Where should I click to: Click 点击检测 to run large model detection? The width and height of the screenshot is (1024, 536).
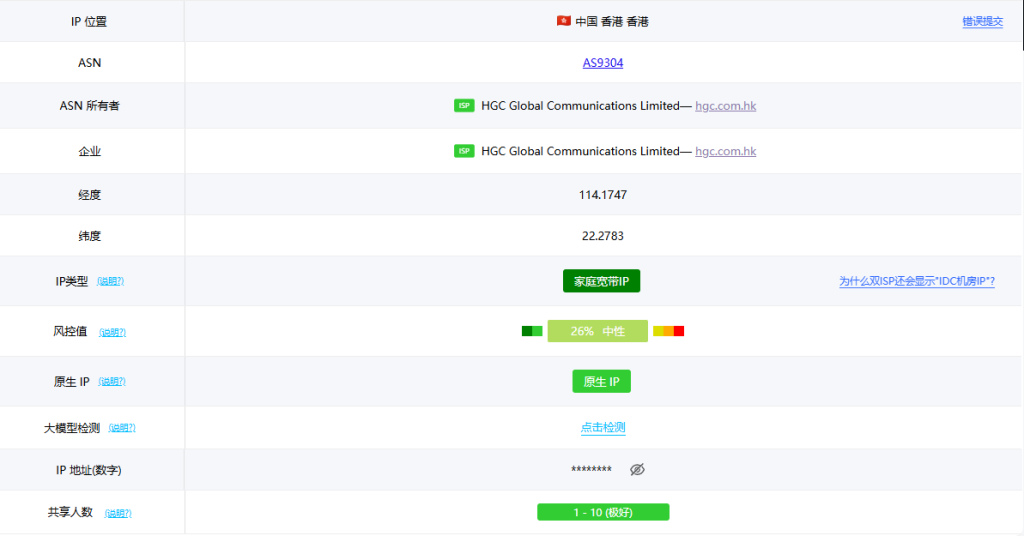[603, 427]
